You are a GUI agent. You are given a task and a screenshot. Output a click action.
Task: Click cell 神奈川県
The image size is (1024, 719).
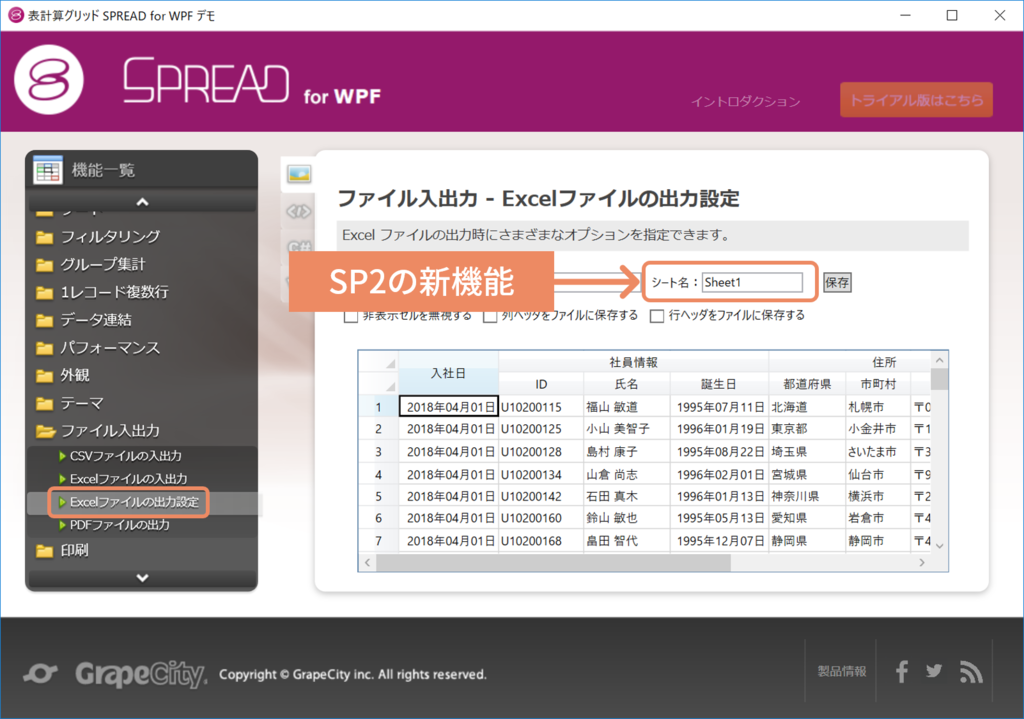click(x=807, y=496)
